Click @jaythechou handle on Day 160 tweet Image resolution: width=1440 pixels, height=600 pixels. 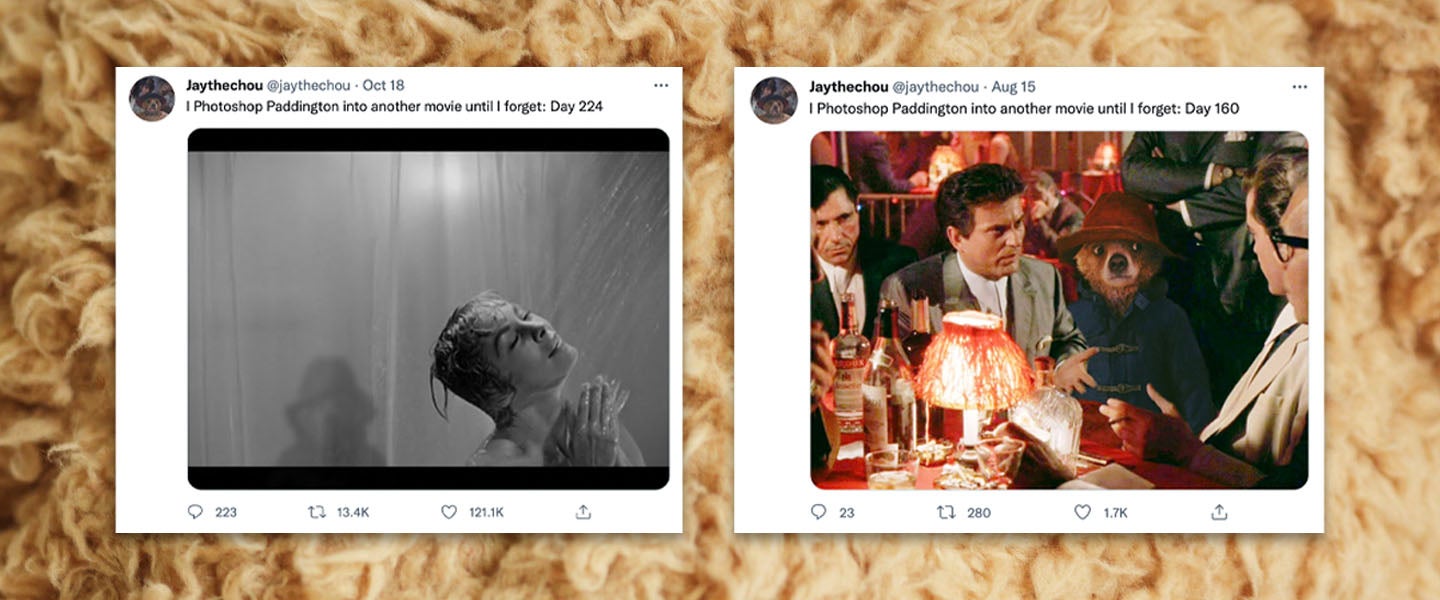(x=935, y=87)
